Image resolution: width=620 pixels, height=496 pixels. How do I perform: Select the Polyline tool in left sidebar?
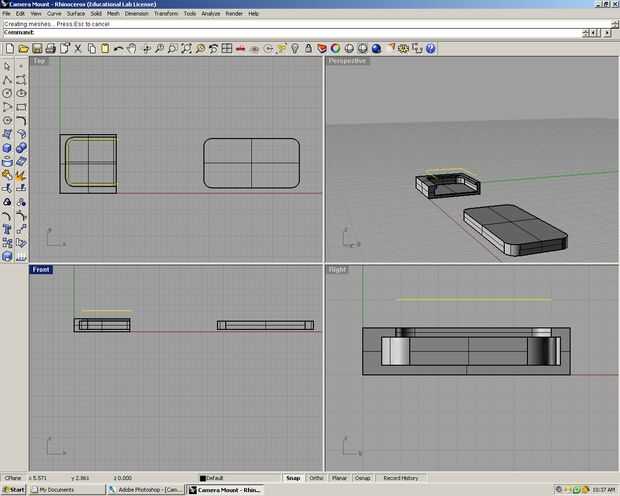(7, 80)
